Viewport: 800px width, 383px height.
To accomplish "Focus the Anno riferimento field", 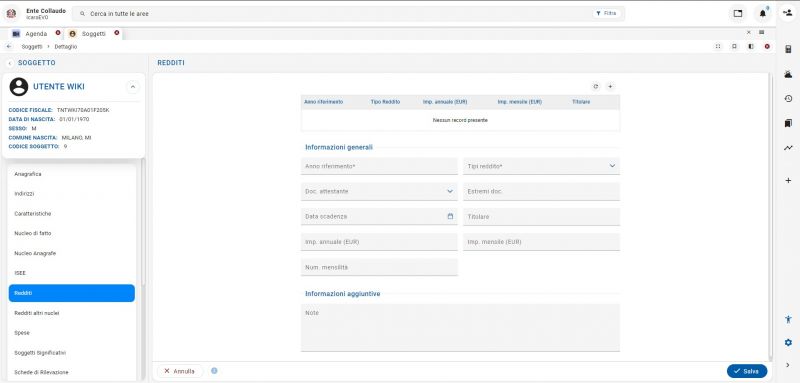I will [x=379, y=166].
